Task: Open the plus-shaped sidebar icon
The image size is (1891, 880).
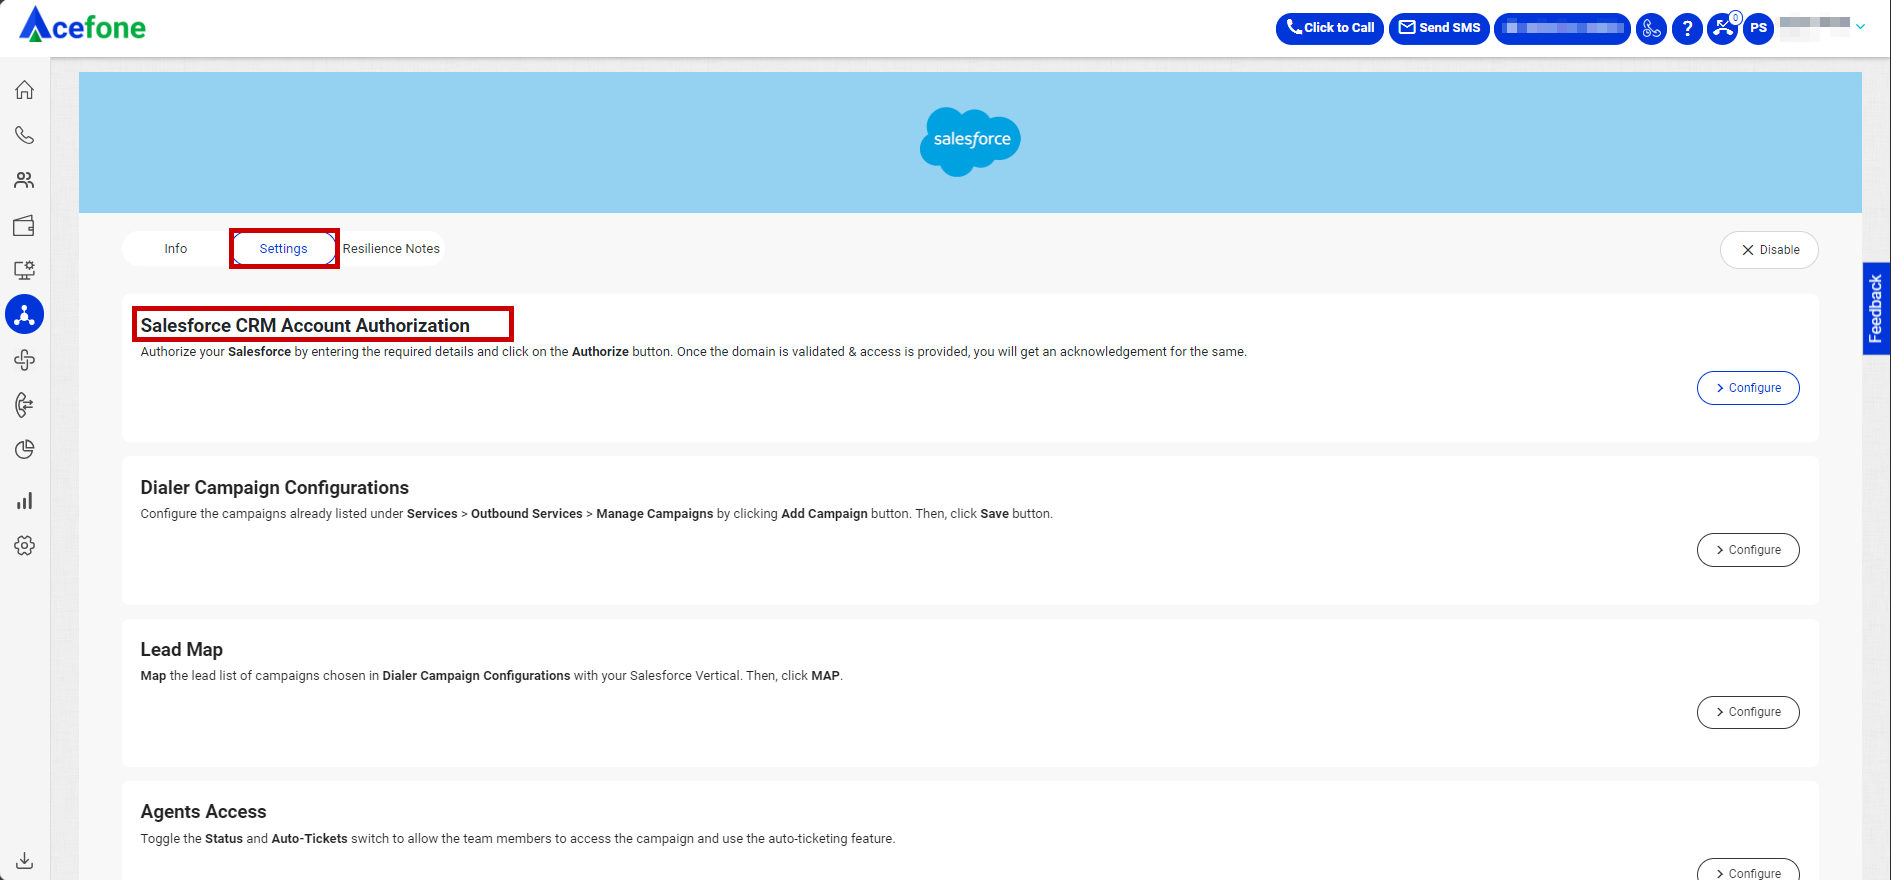Action: coord(25,360)
